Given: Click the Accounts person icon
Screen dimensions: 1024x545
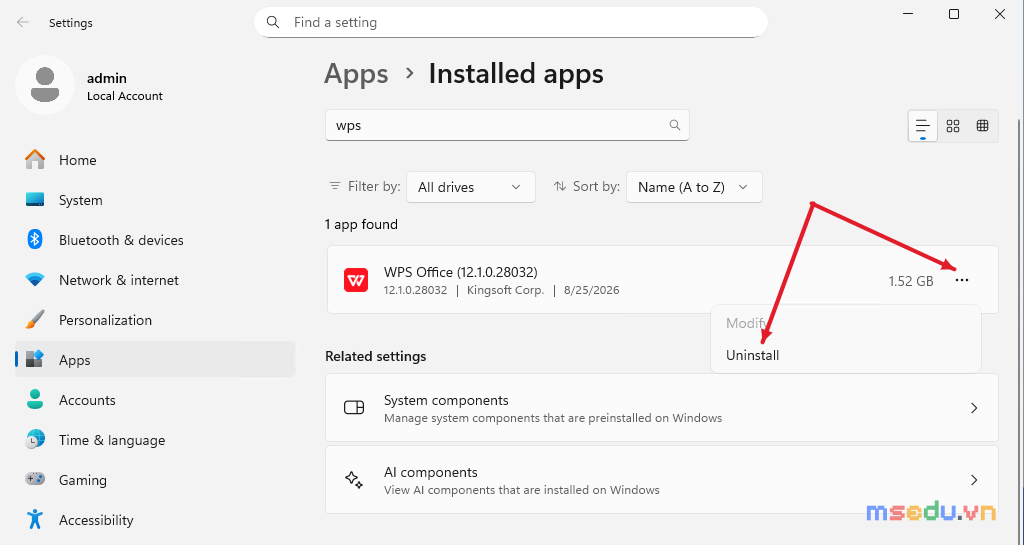Looking at the screenshot, I should click(35, 399).
